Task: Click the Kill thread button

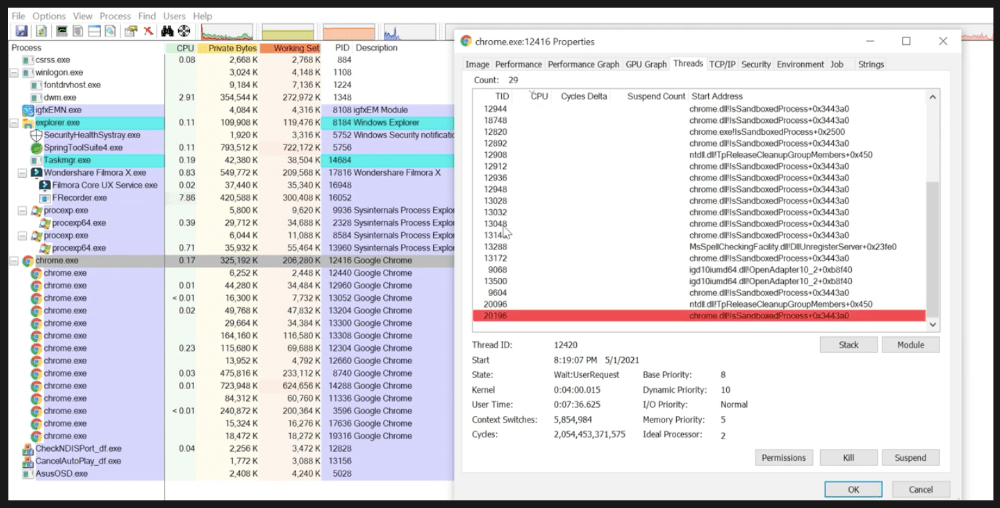Action: pos(848,458)
